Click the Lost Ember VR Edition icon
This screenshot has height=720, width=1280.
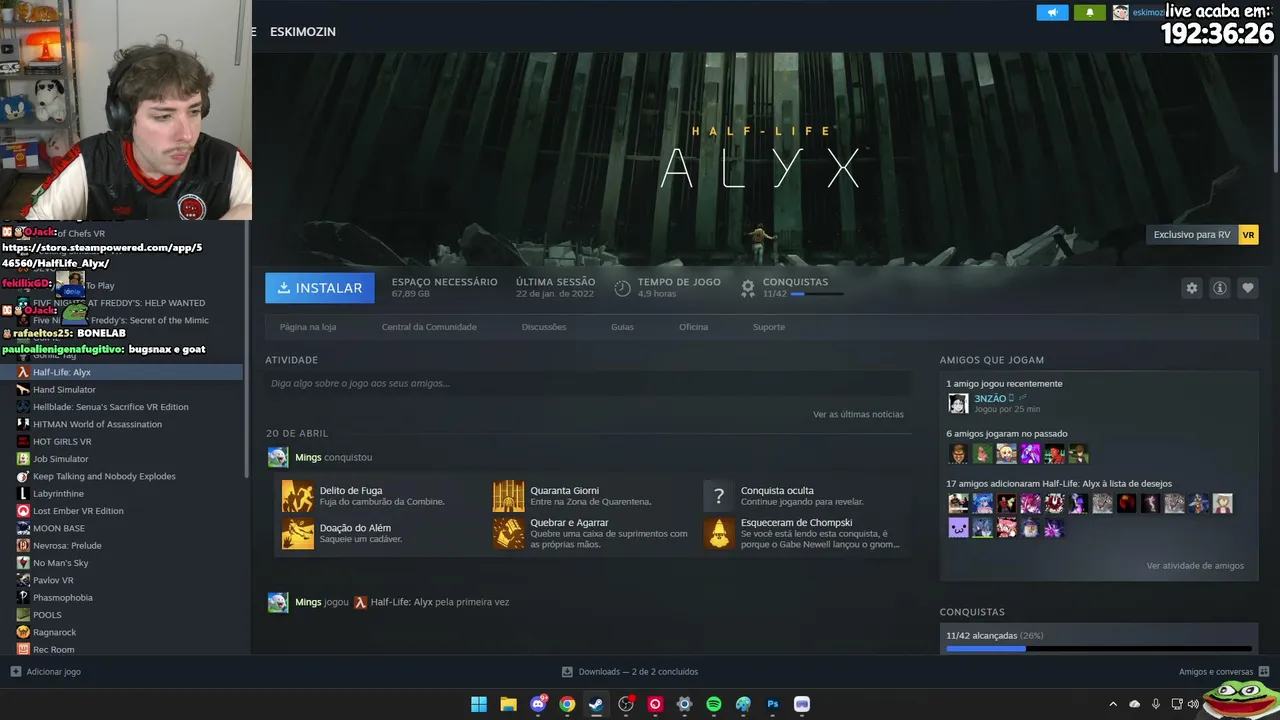(x=23, y=511)
